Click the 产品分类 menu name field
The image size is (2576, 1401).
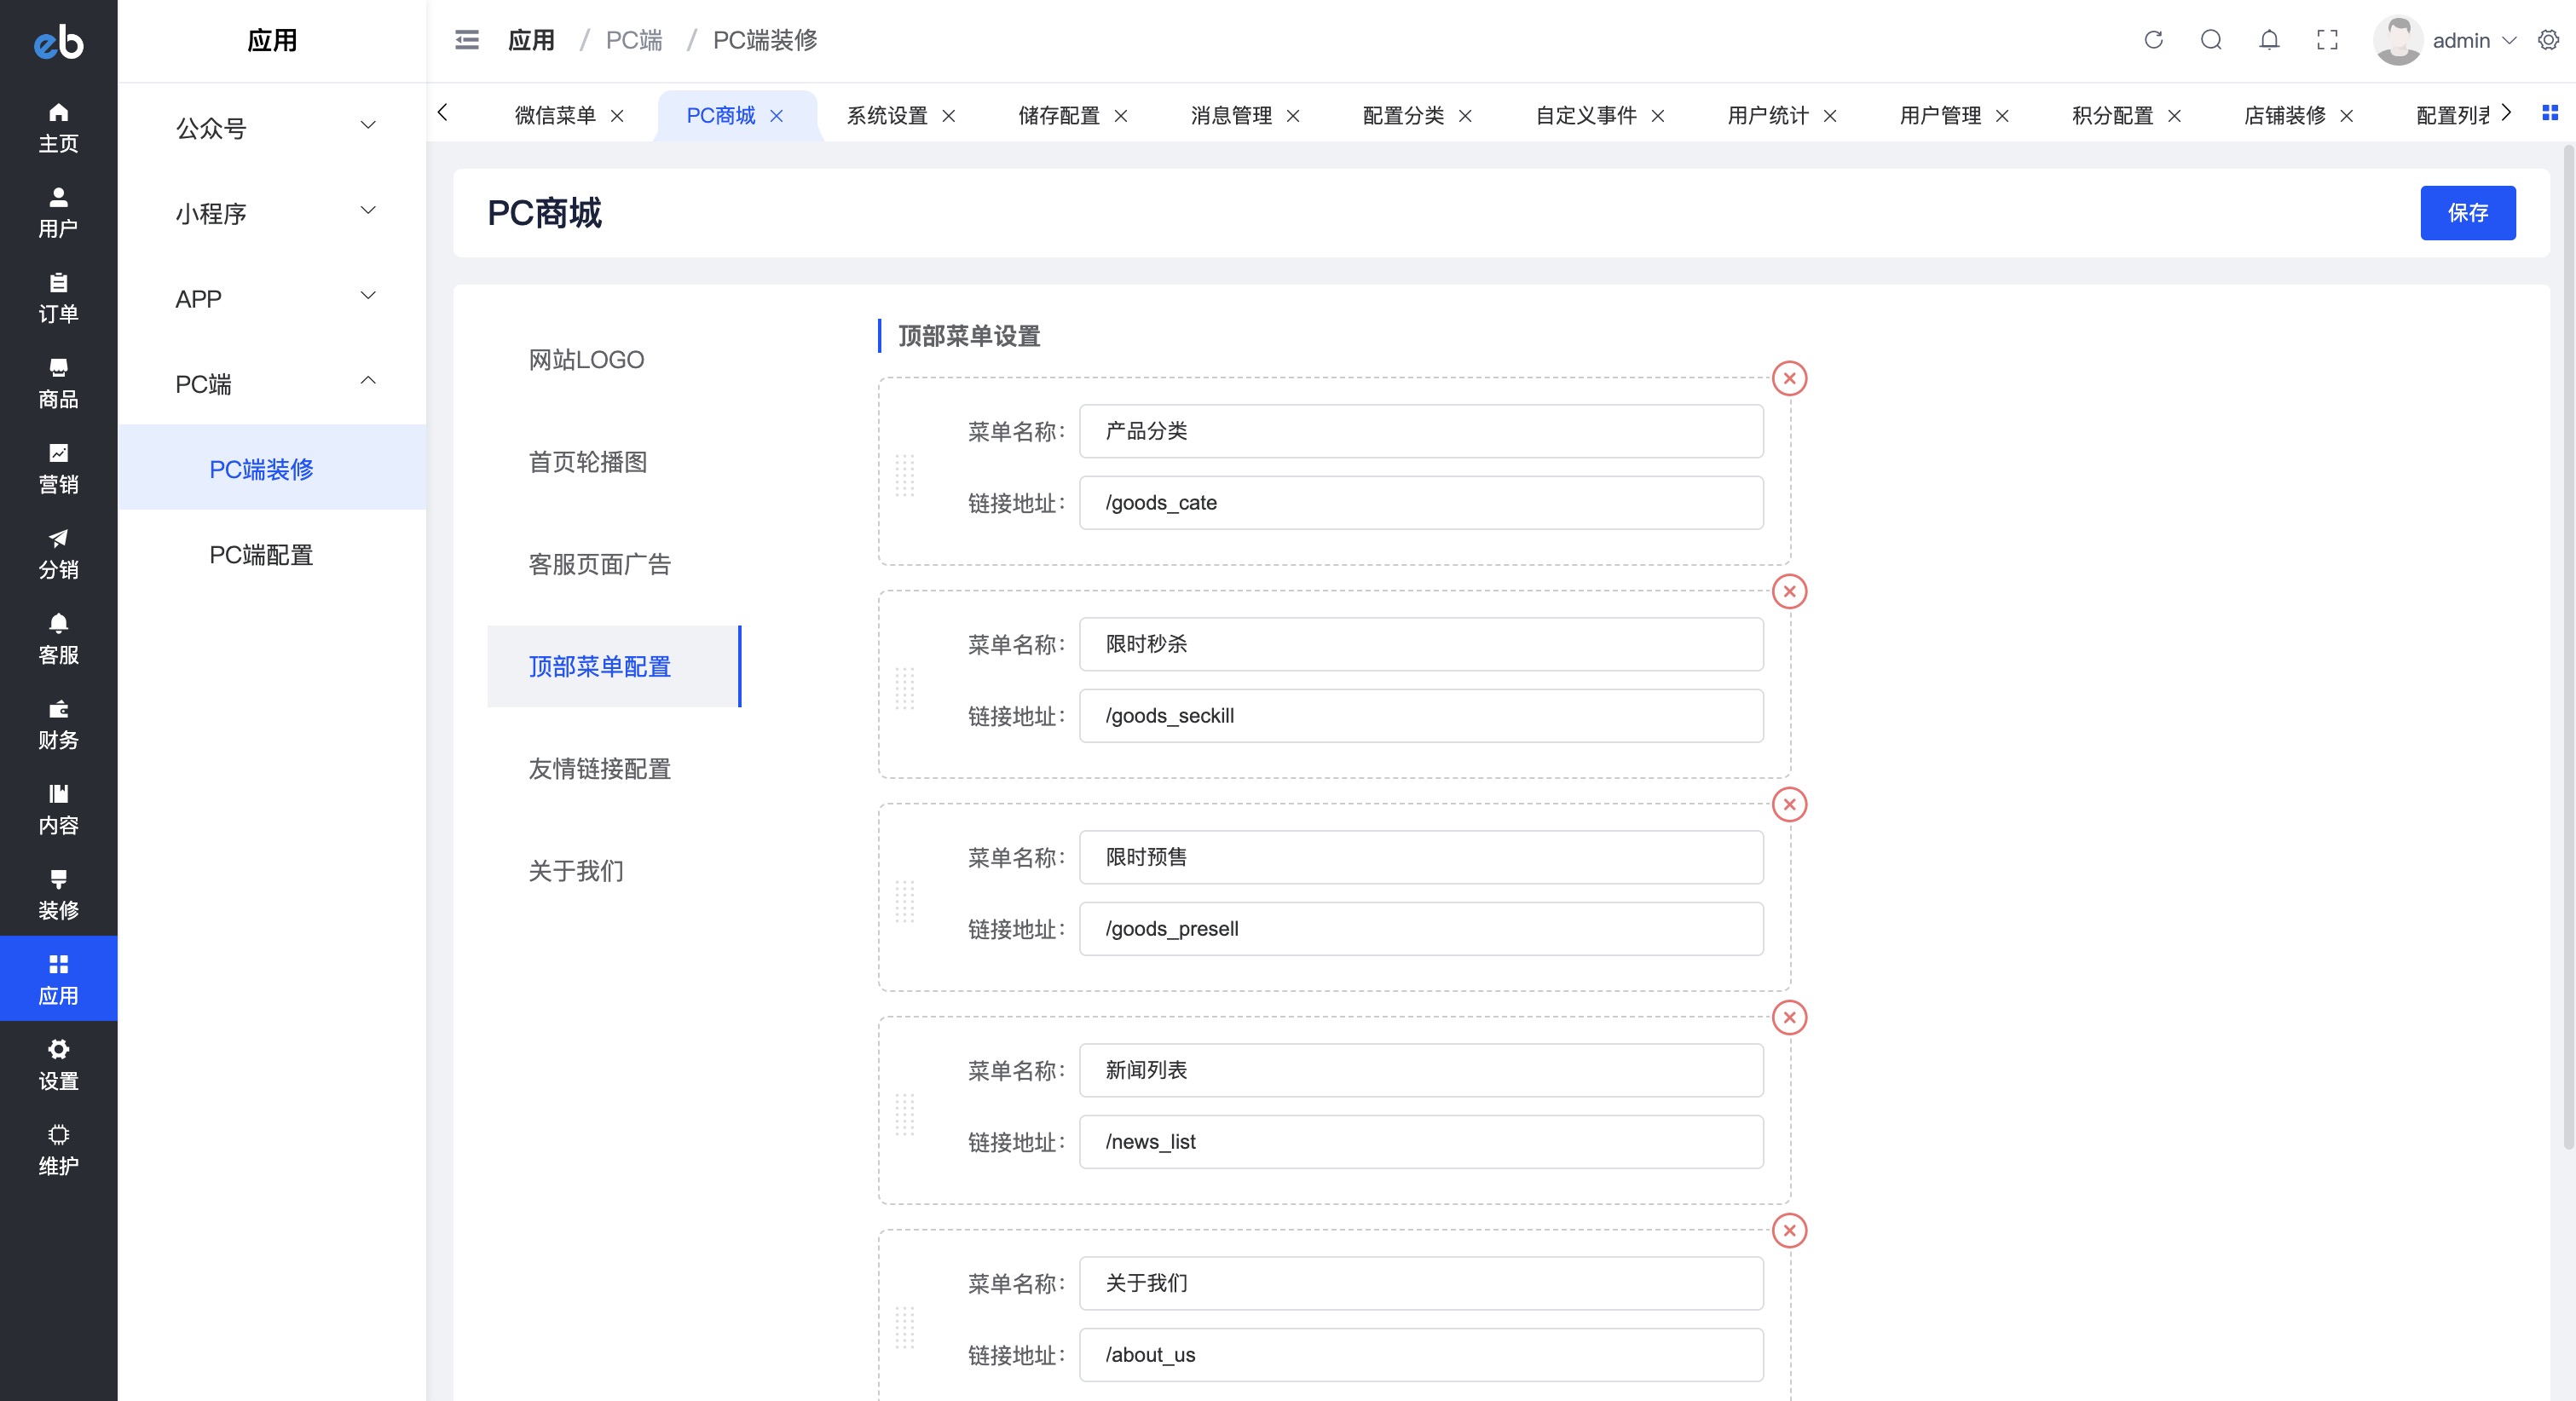(1421, 431)
